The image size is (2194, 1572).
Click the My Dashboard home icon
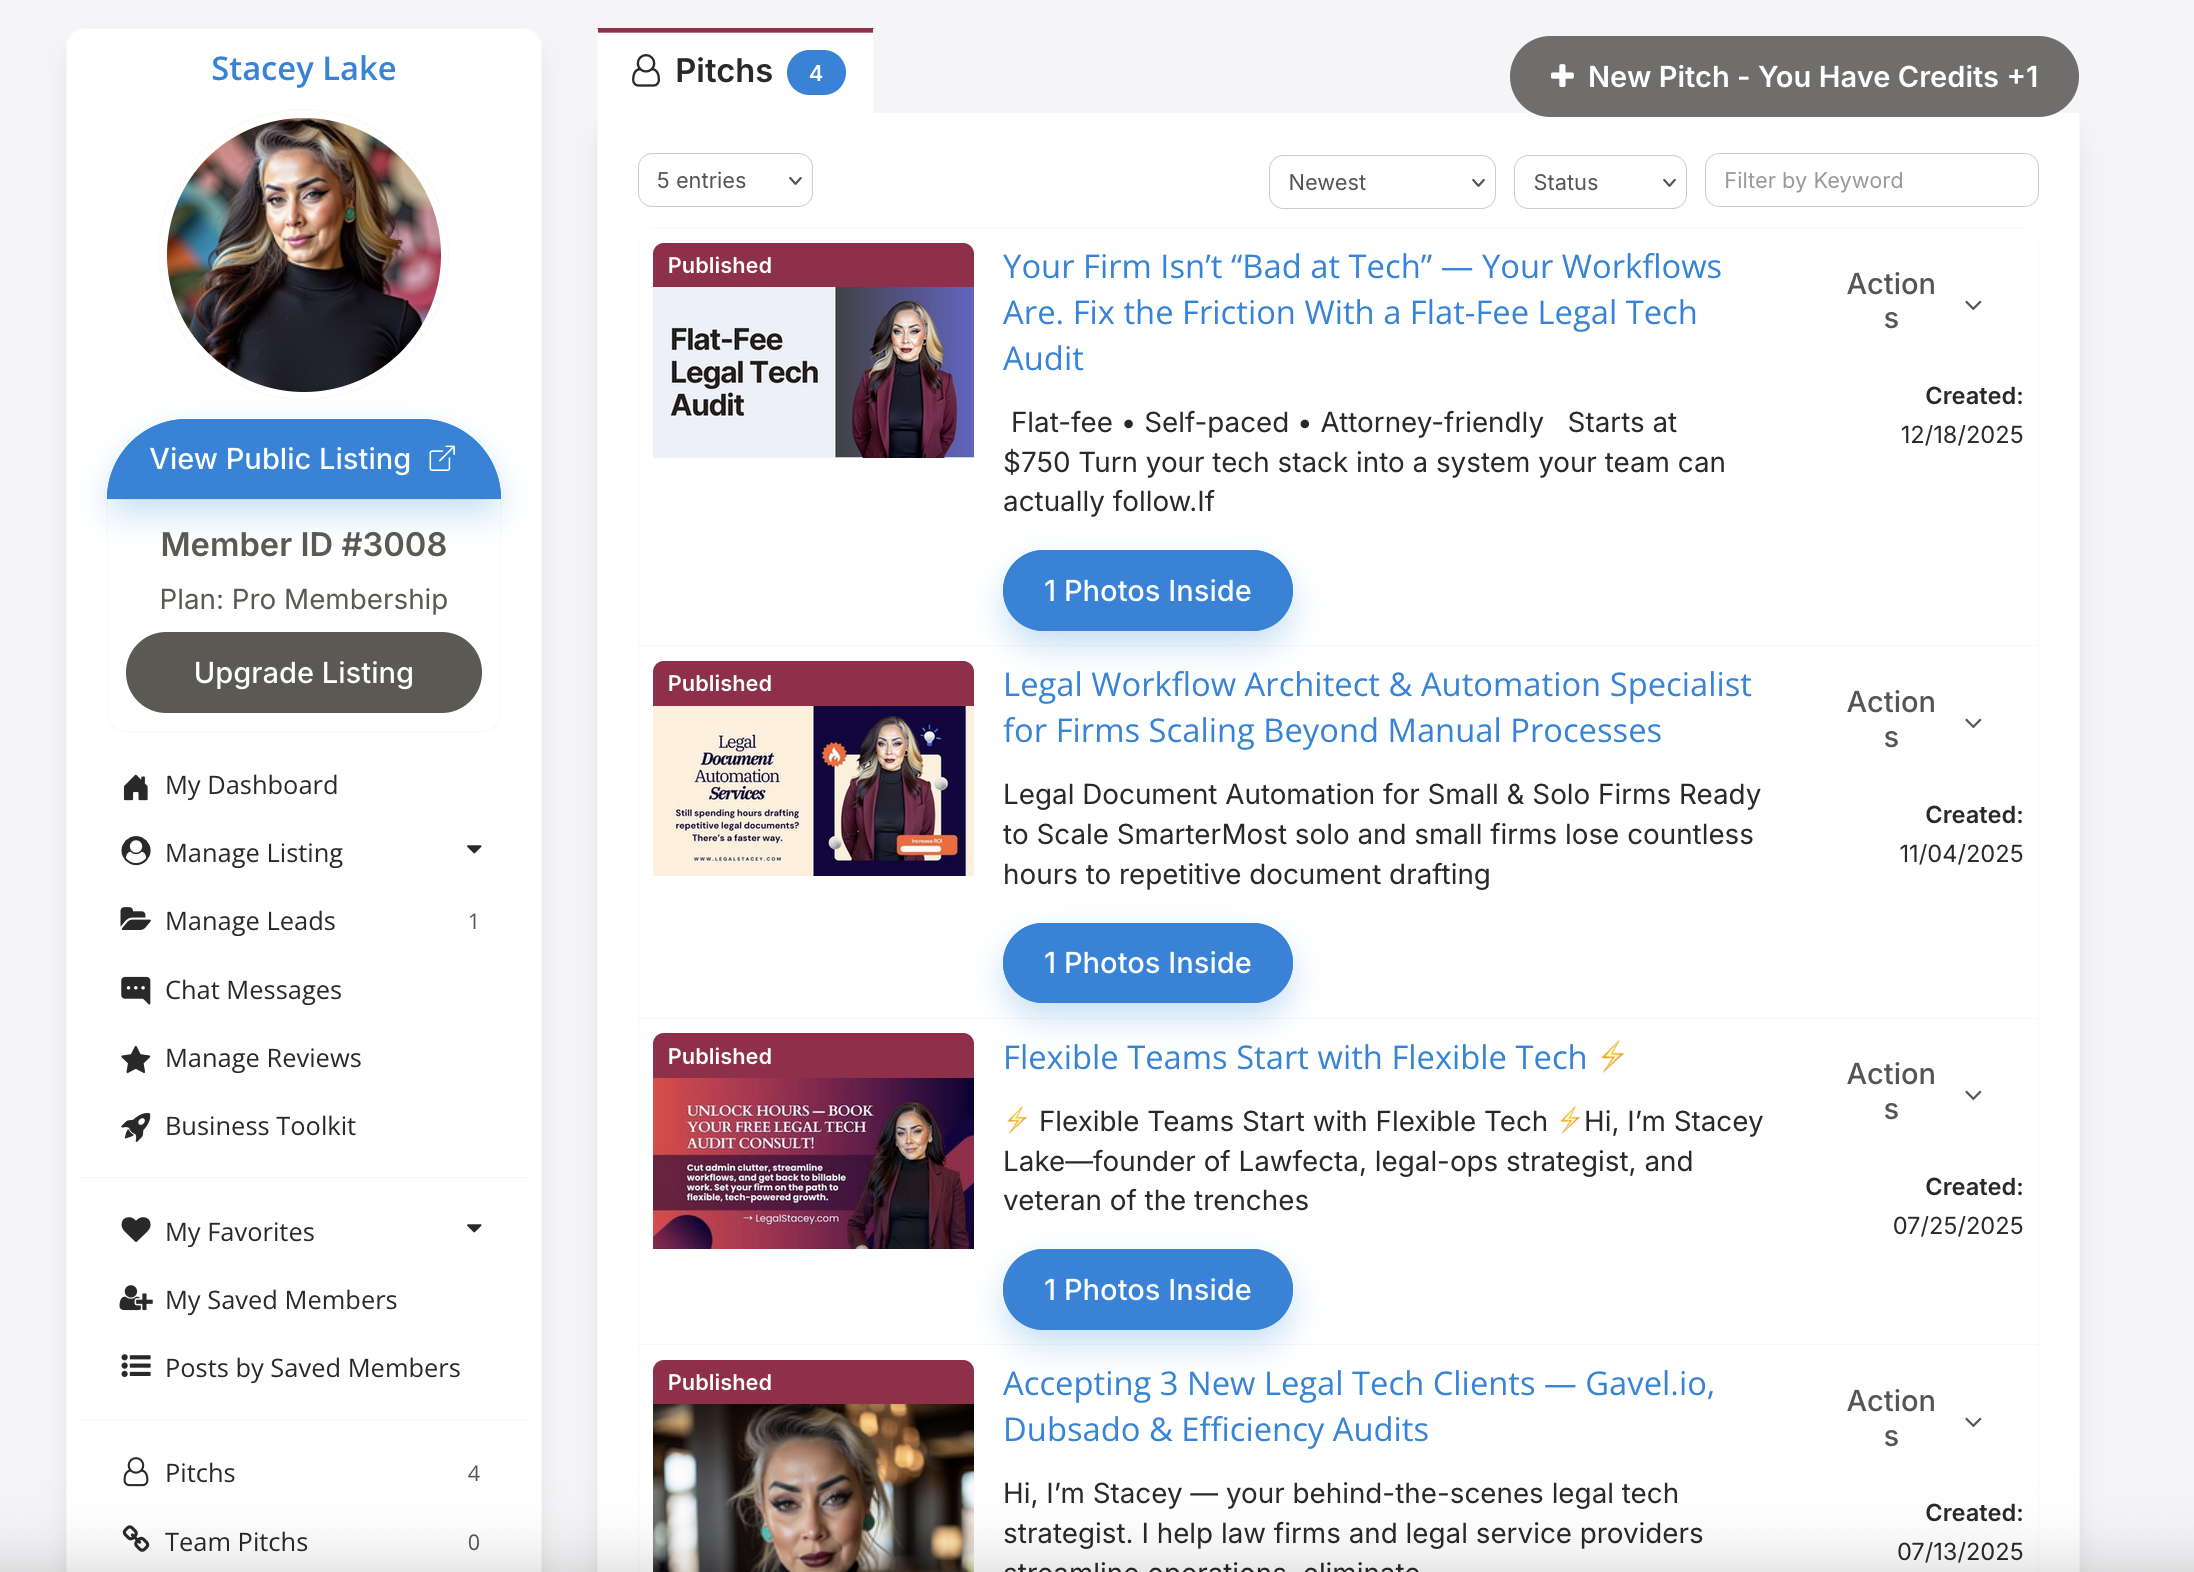135,787
